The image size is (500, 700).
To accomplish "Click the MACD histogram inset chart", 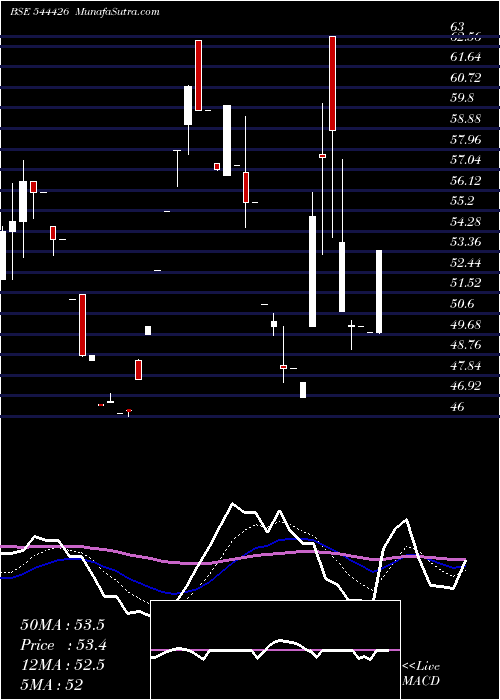I will point(275,650).
